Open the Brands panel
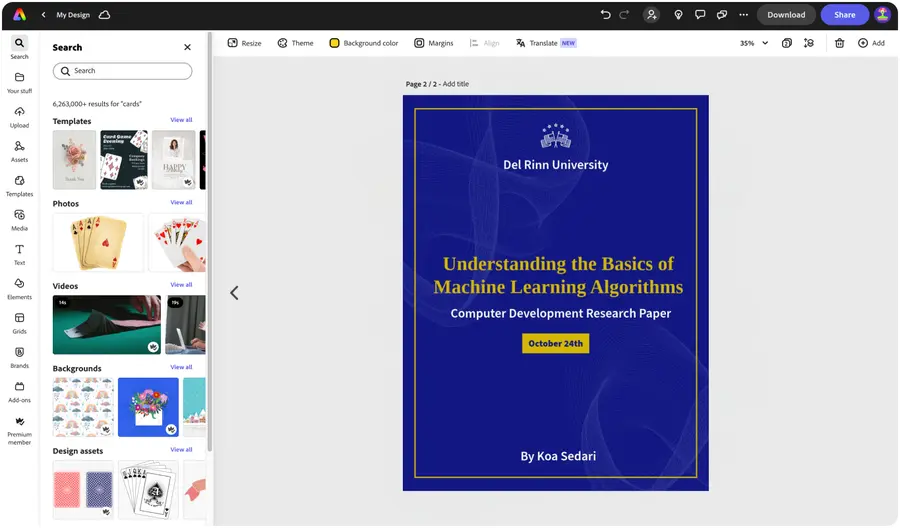The height and width of the screenshot is (528, 900). click(x=20, y=358)
